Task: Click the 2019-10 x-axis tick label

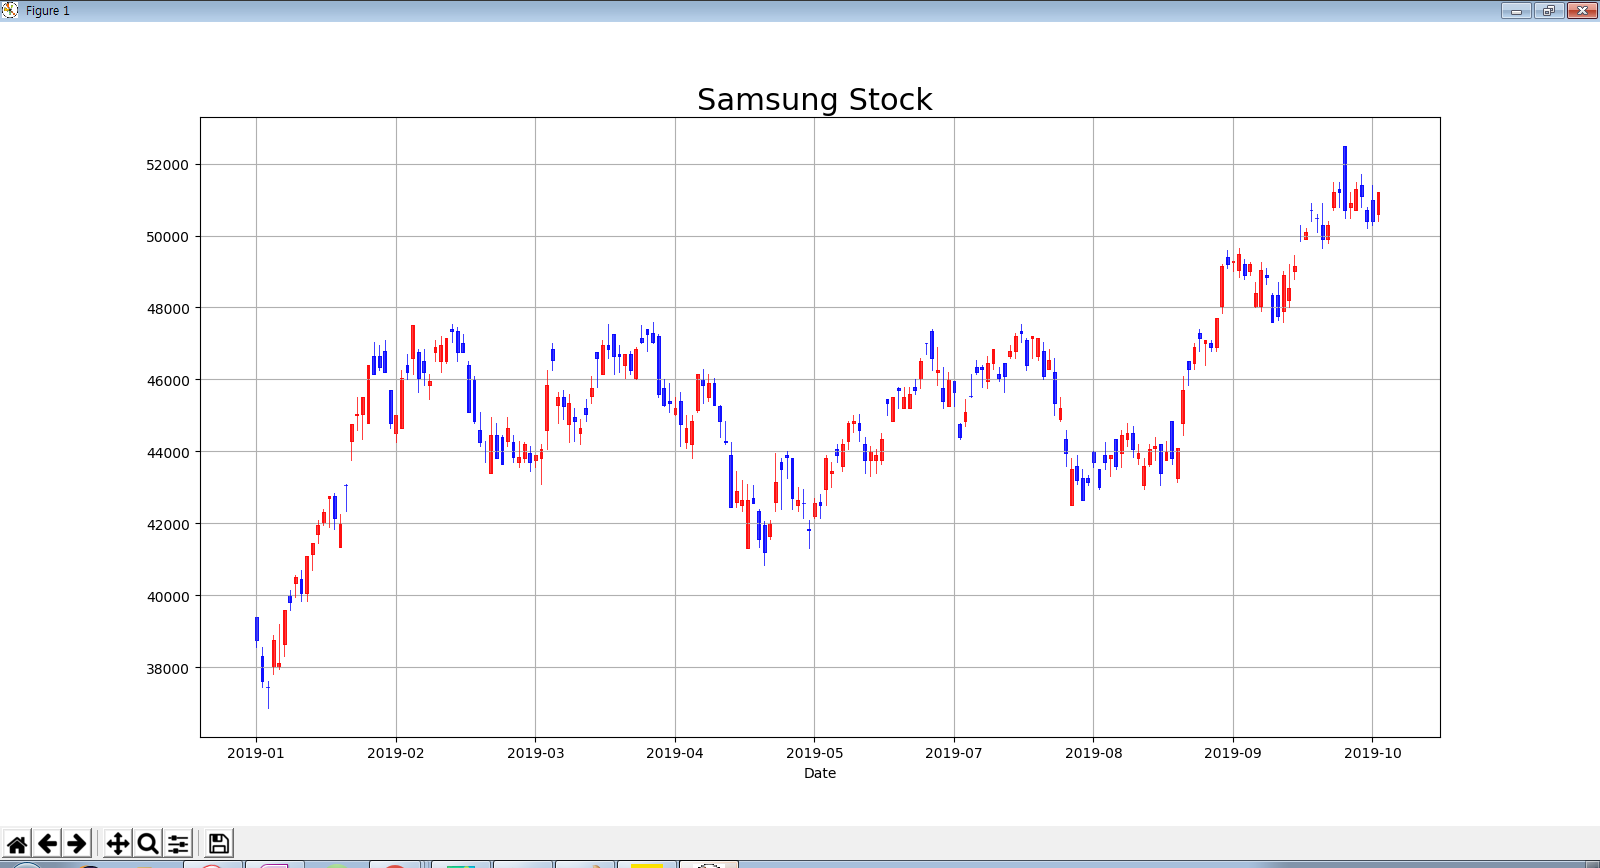Action: click(x=1372, y=753)
